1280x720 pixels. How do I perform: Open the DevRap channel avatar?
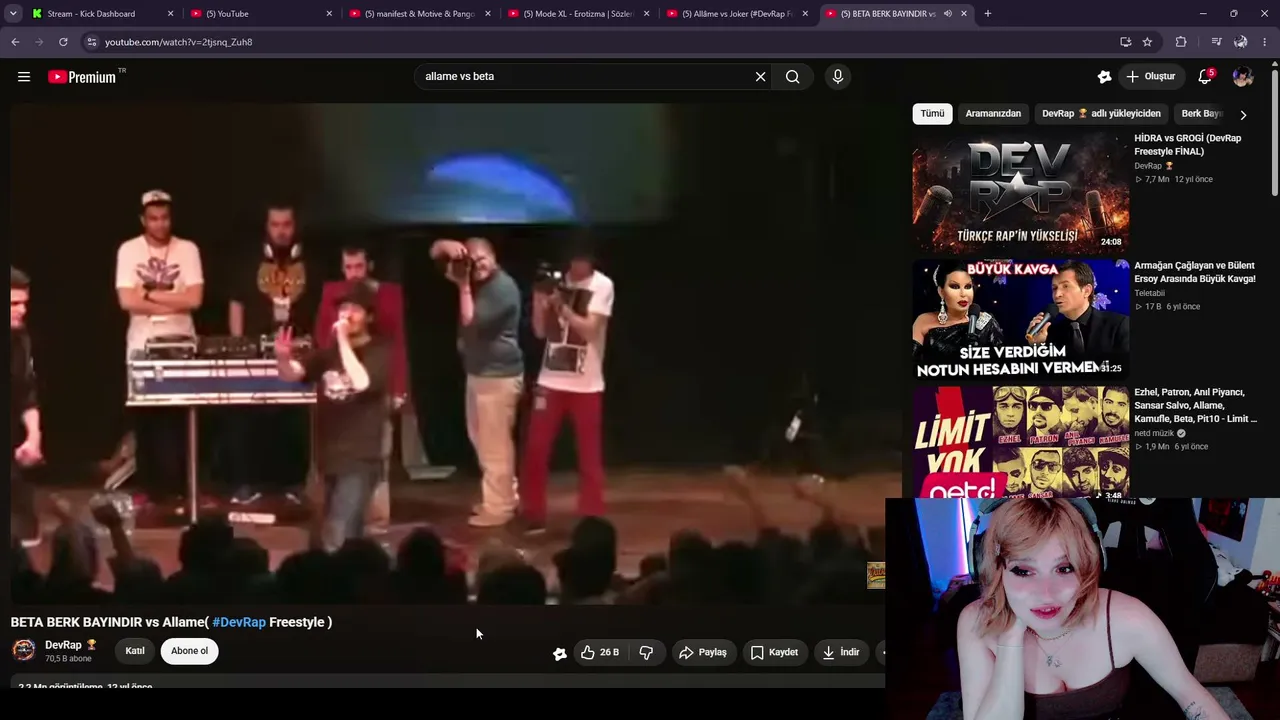coord(24,651)
